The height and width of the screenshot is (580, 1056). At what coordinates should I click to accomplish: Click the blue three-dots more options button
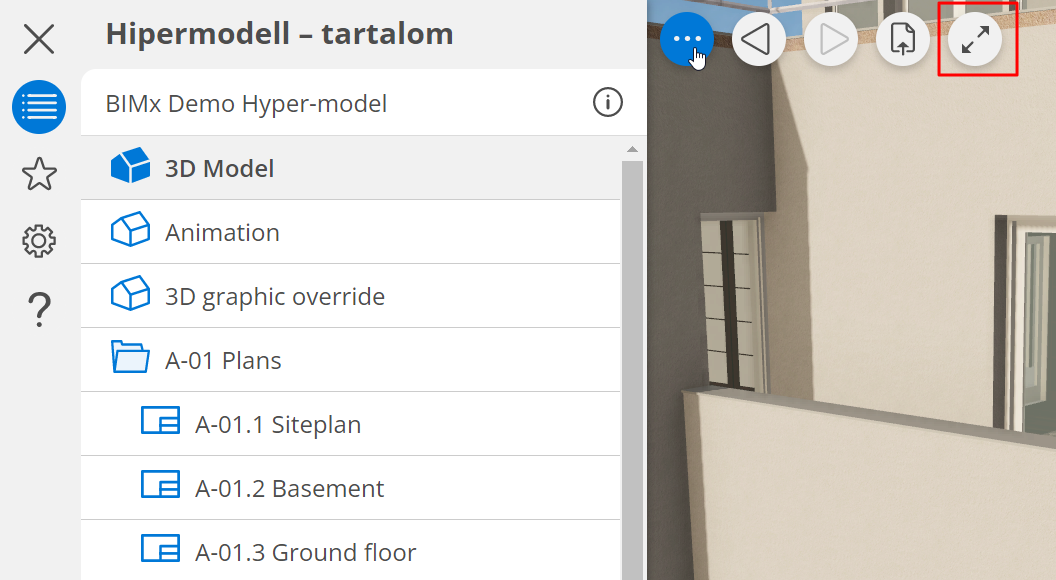coord(687,40)
